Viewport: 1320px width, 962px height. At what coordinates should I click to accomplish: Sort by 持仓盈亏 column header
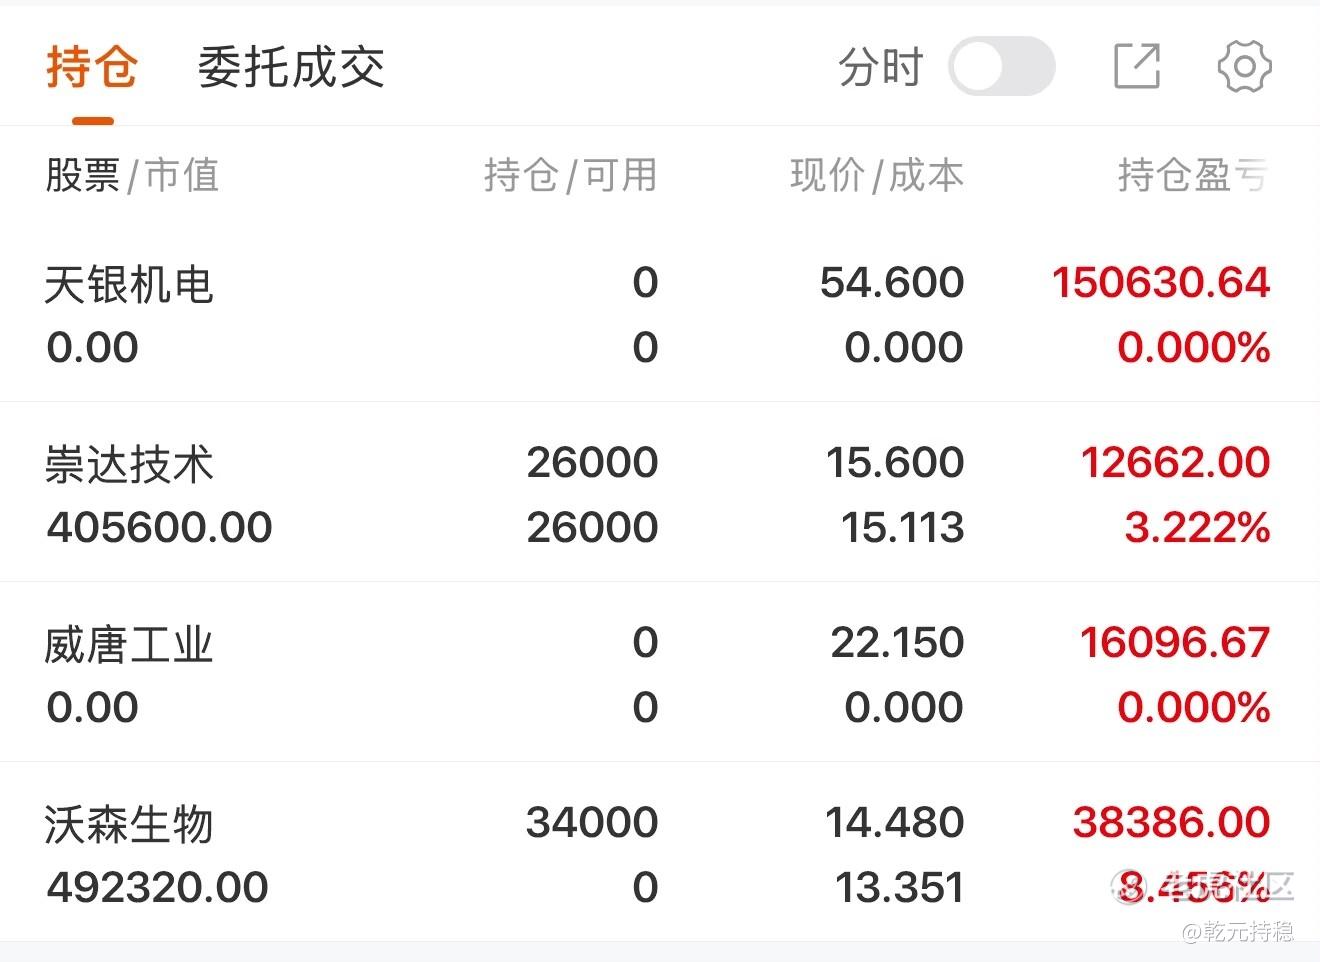tap(1194, 175)
